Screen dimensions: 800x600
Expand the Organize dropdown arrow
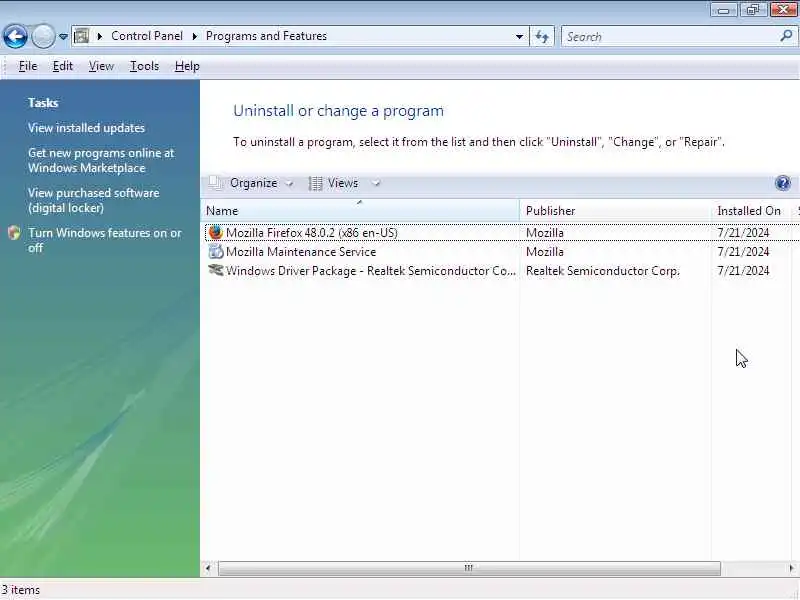click(x=289, y=184)
